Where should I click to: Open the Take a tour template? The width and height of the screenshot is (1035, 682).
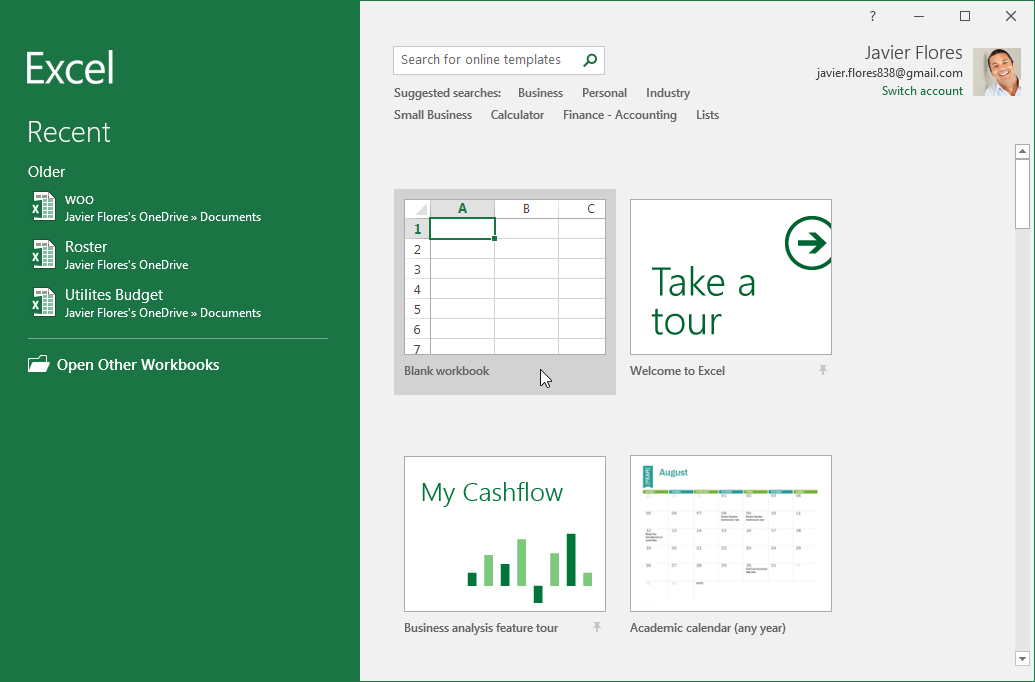(730, 278)
